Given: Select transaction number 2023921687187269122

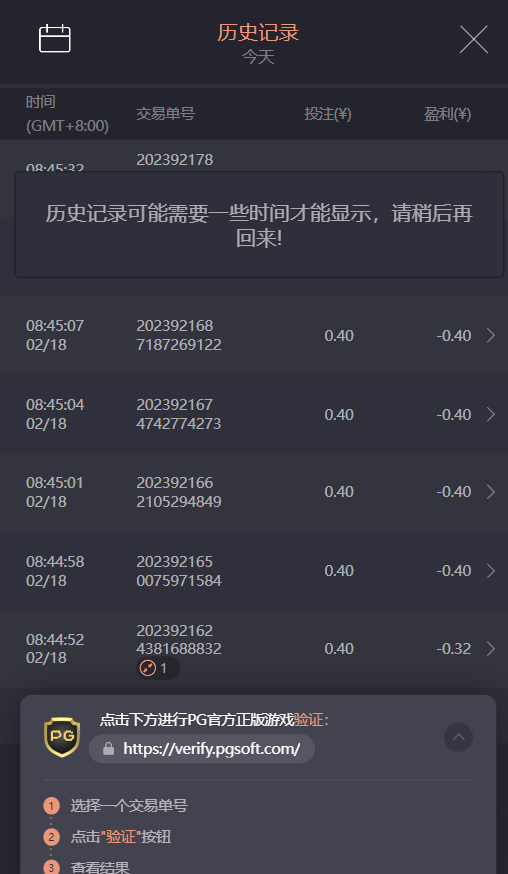Looking at the screenshot, I should [178, 335].
